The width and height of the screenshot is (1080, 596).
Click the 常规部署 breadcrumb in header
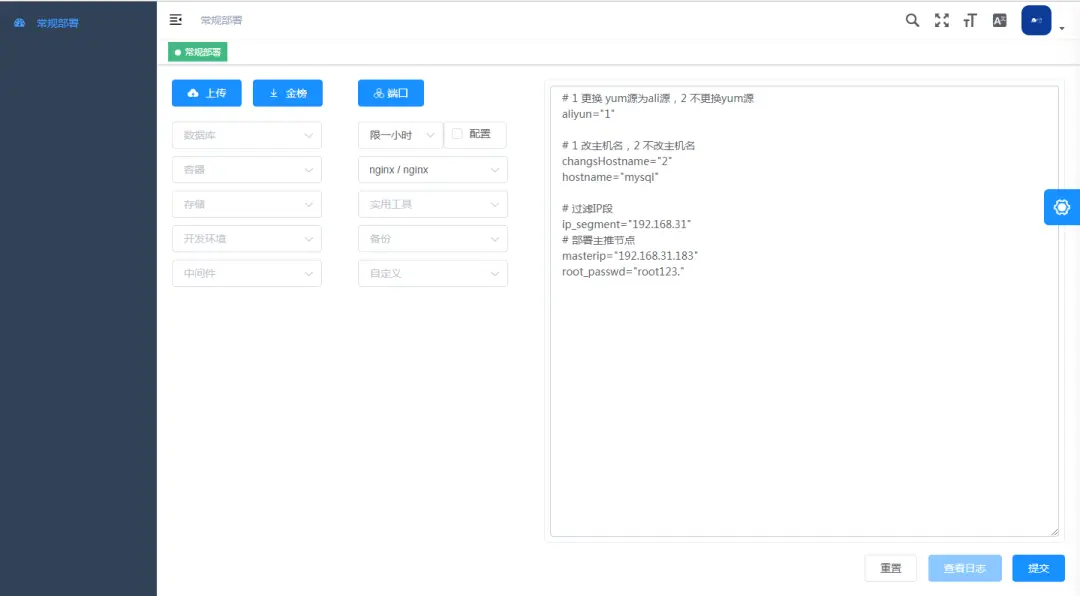click(x=221, y=21)
